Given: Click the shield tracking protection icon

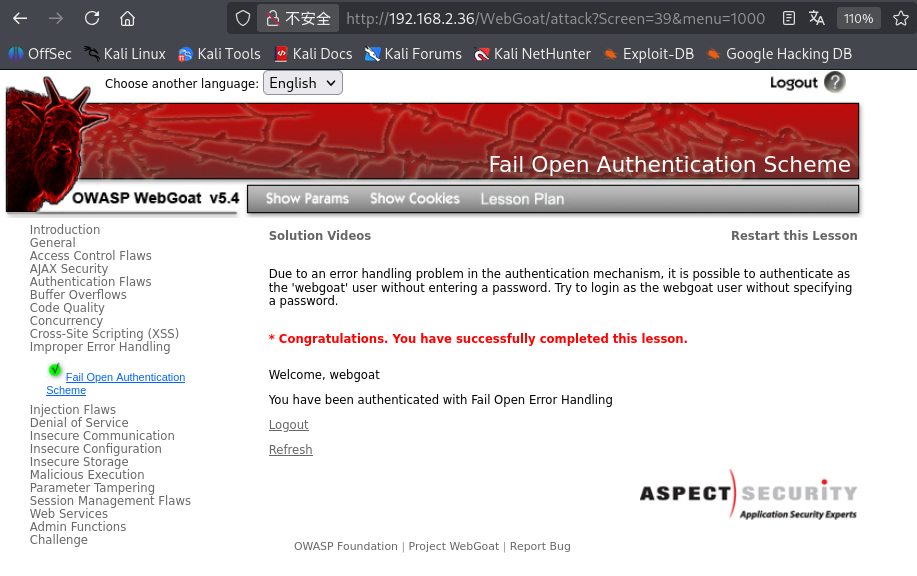Looking at the screenshot, I should coord(243,19).
